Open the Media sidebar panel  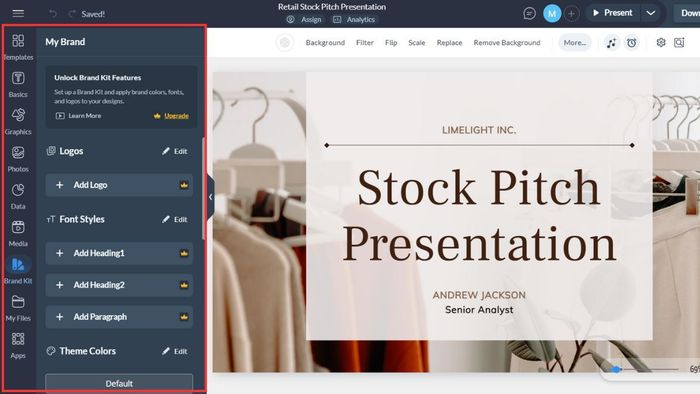18,234
